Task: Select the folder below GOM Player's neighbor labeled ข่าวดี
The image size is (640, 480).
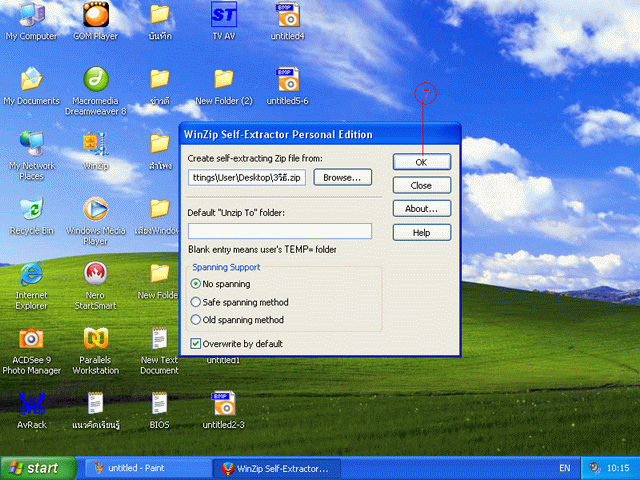Action: (160, 86)
